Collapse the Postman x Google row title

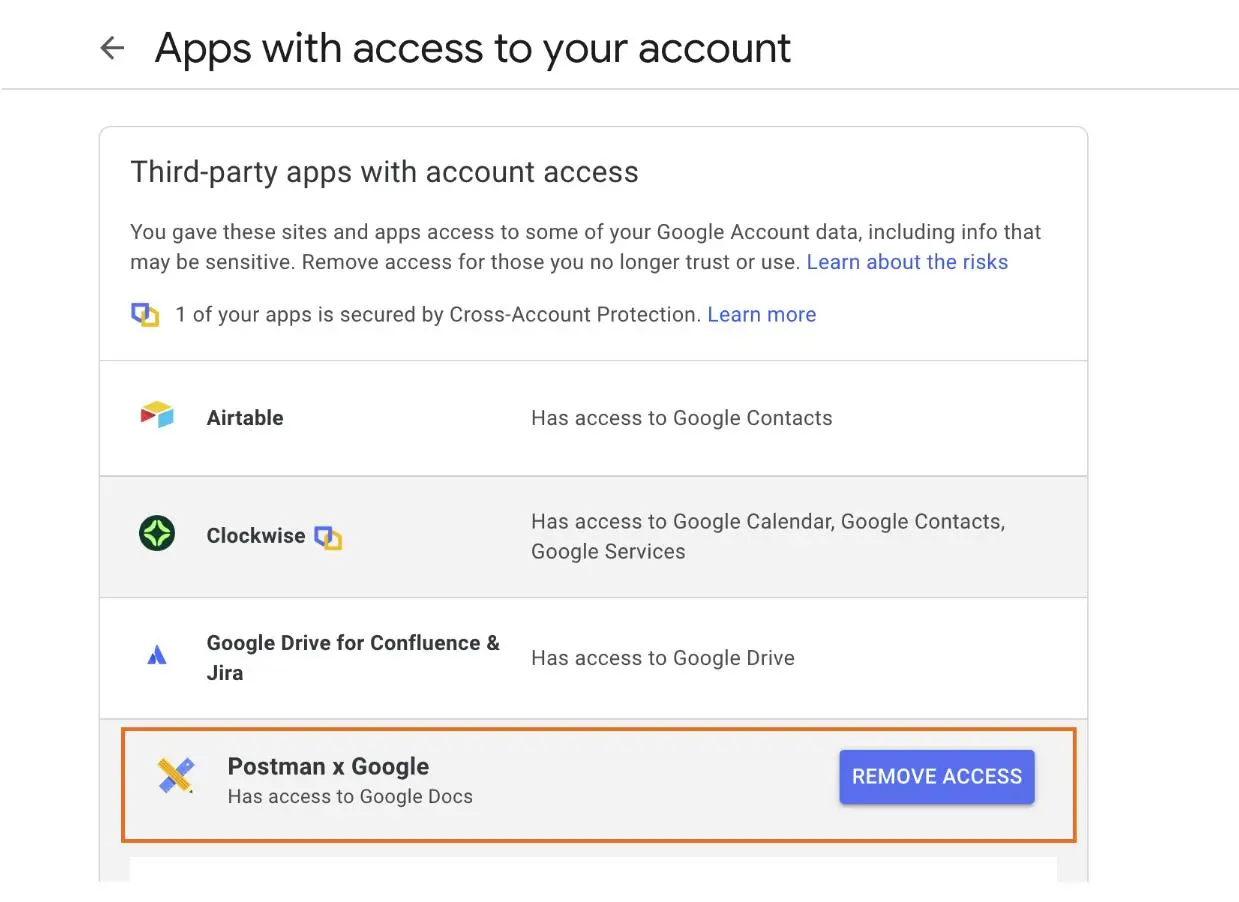(328, 767)
